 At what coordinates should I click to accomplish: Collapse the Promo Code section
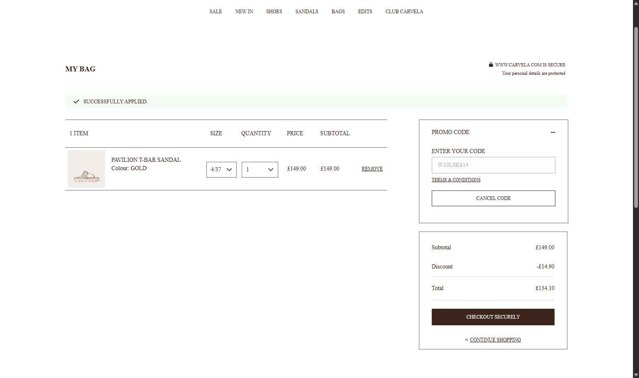click(x=553, y=132)
